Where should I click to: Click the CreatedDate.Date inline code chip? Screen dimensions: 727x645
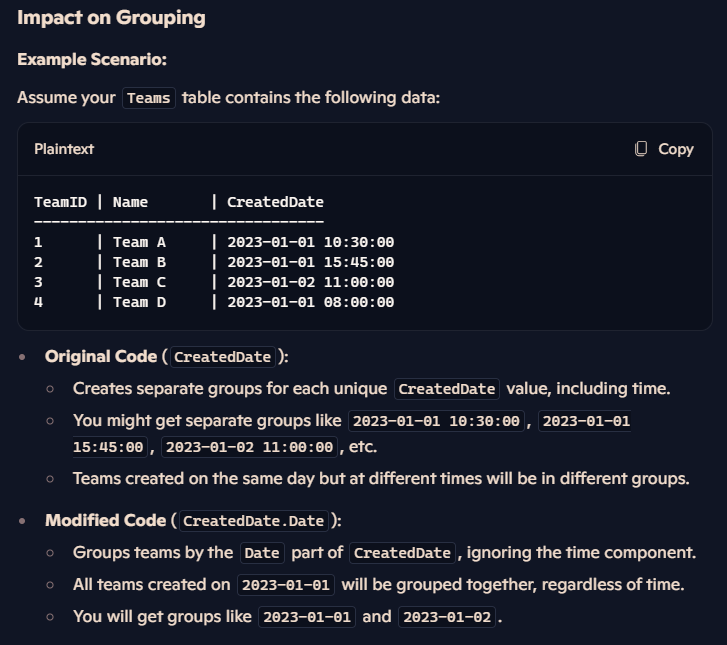(x=254, y=521)
